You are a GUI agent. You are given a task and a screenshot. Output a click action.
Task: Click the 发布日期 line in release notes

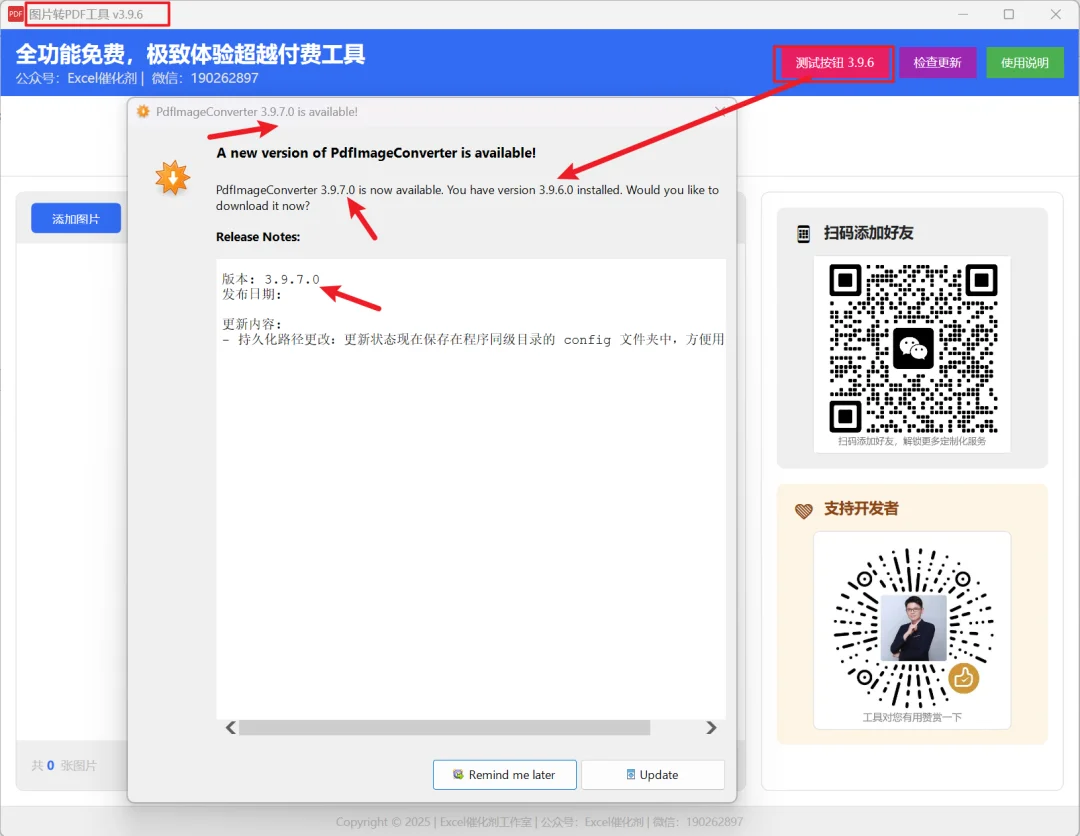click(251, 294)
